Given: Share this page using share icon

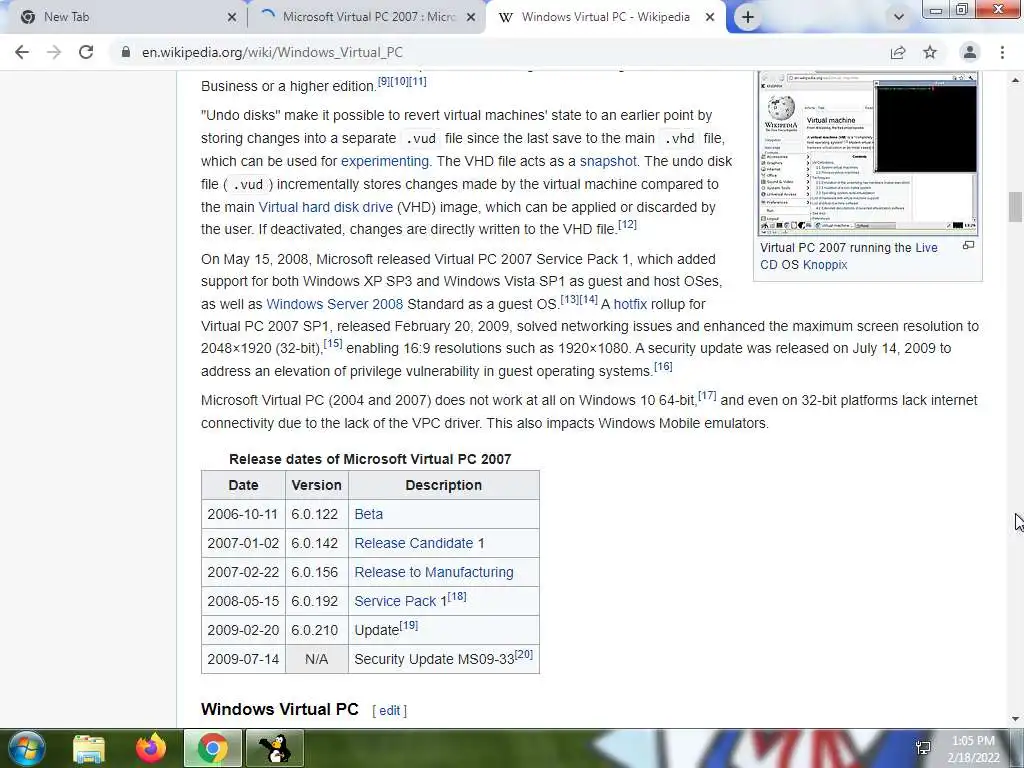Looking at the screenshot, I should 898,52.
